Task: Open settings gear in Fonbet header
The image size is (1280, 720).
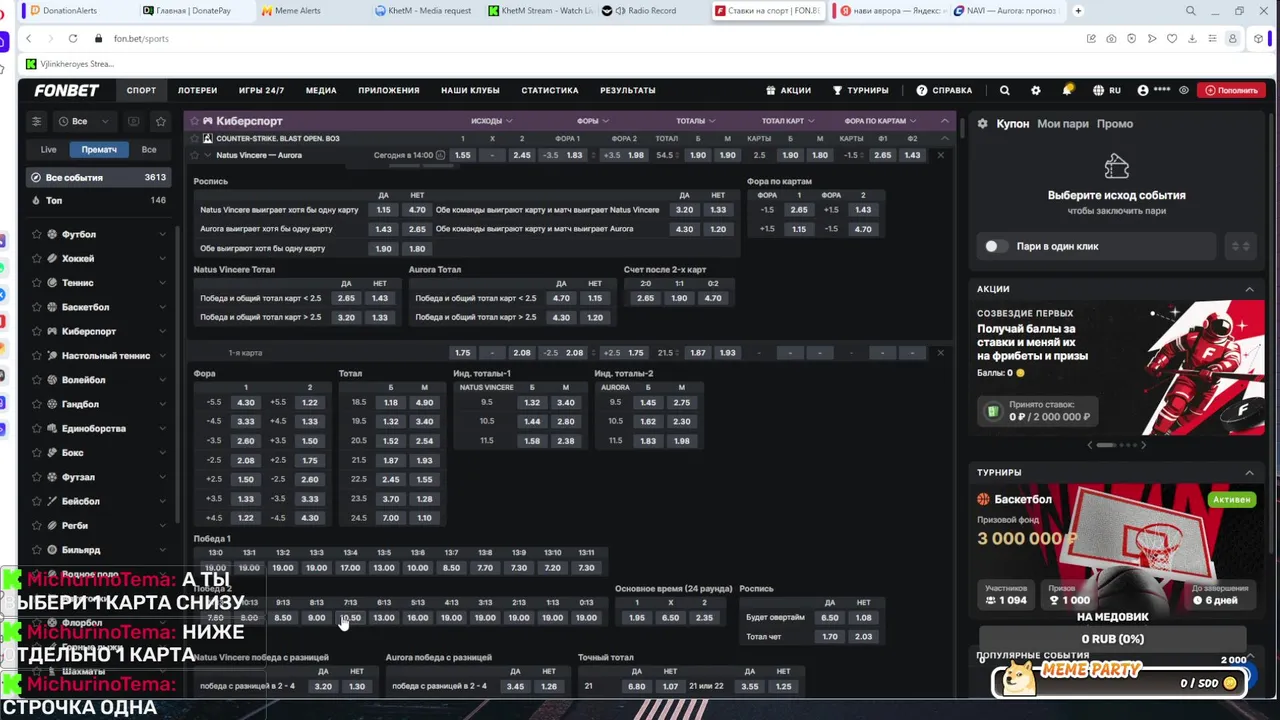Action: [x=1036, y=90]
